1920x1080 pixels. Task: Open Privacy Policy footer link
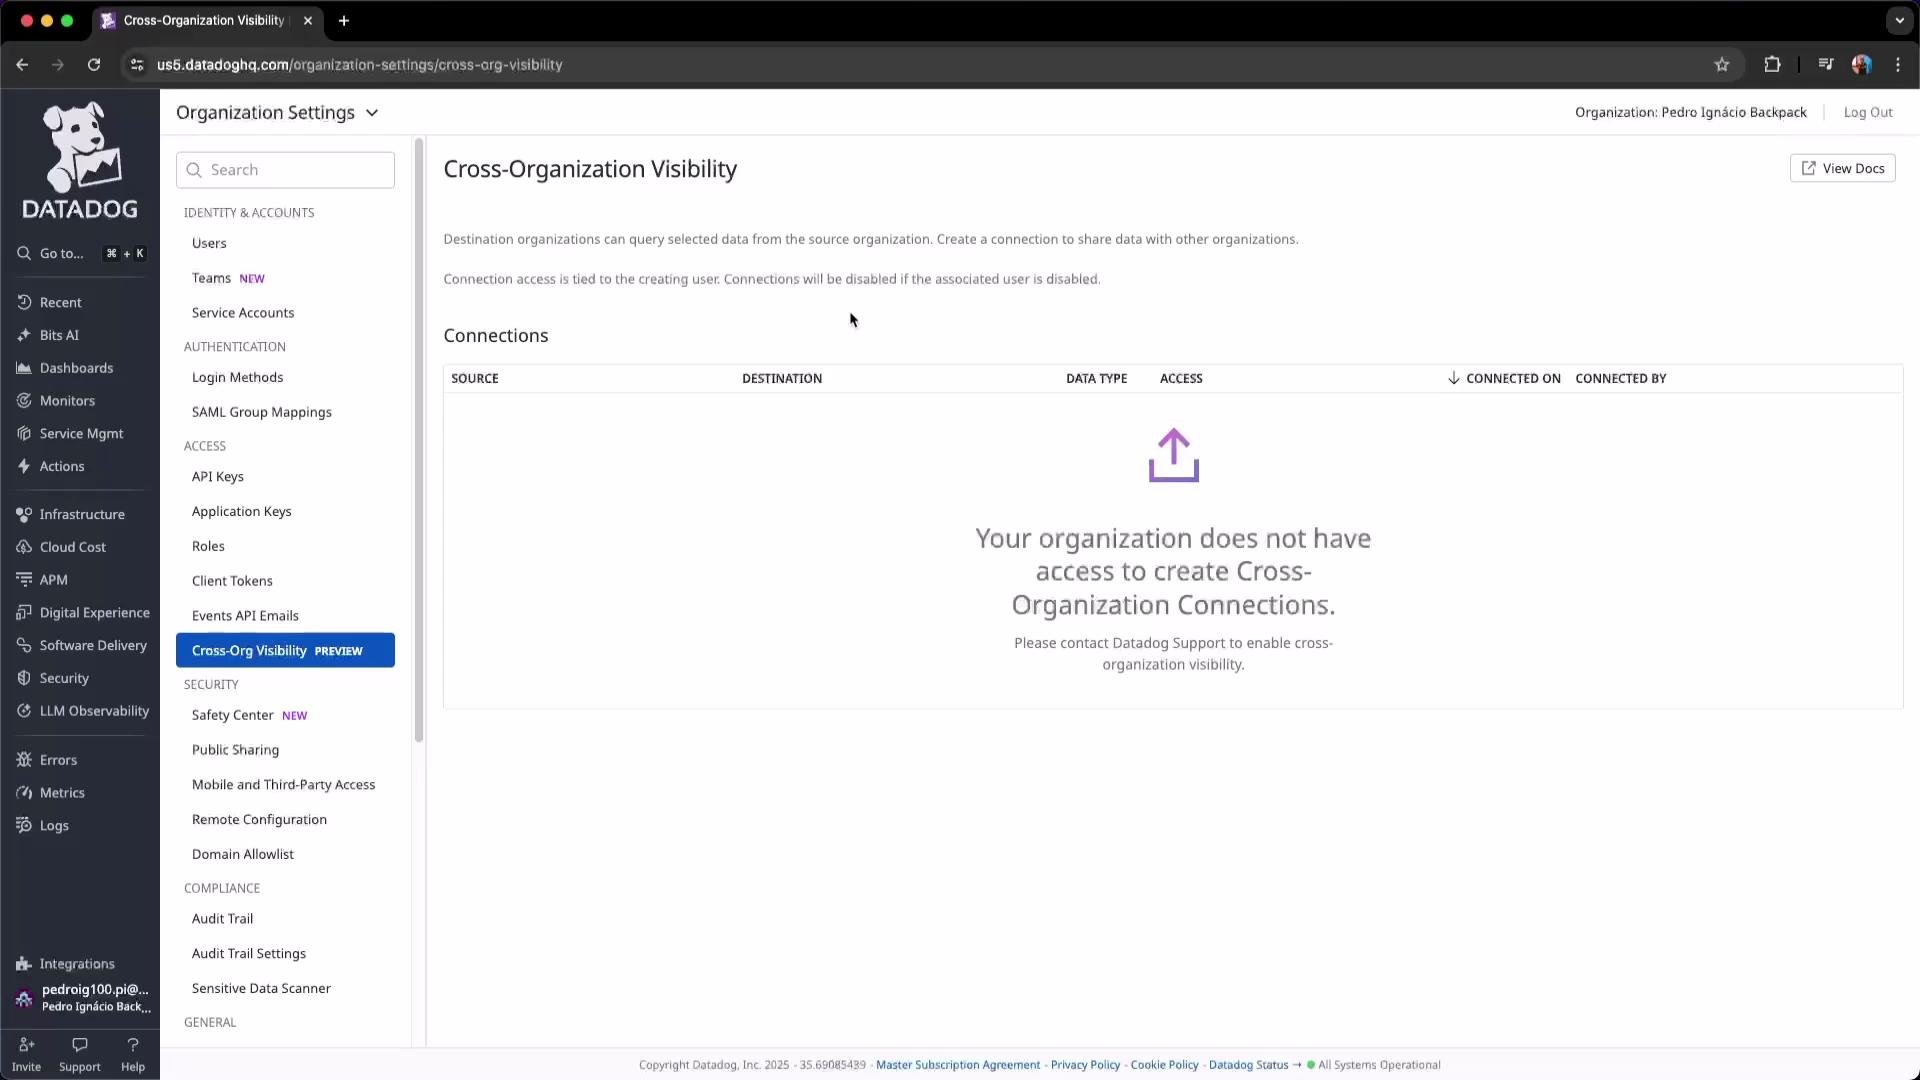coord(1085,1065)
